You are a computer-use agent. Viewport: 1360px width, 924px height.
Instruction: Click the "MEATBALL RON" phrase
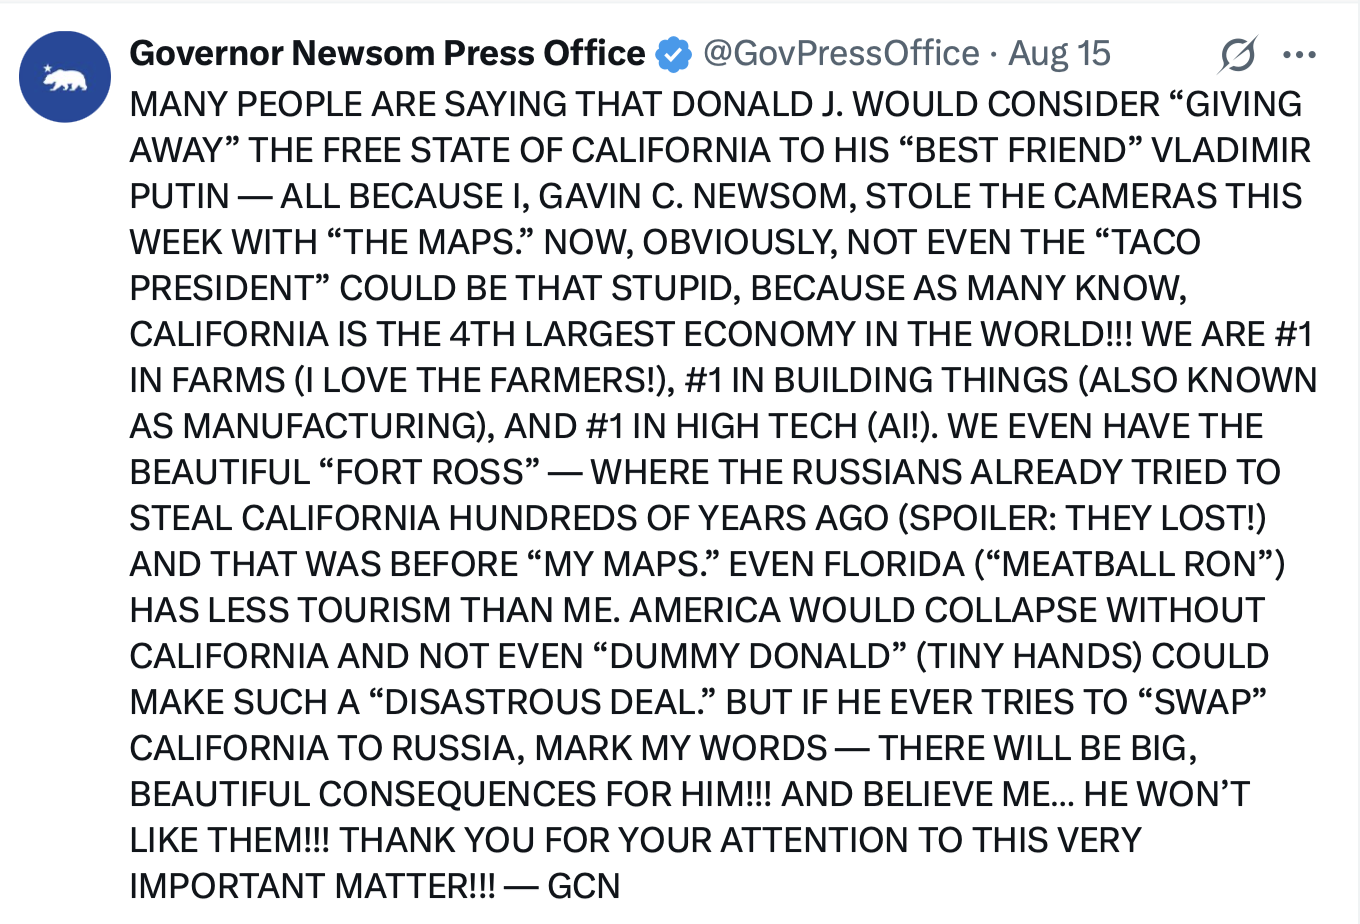coord(1137,564)
